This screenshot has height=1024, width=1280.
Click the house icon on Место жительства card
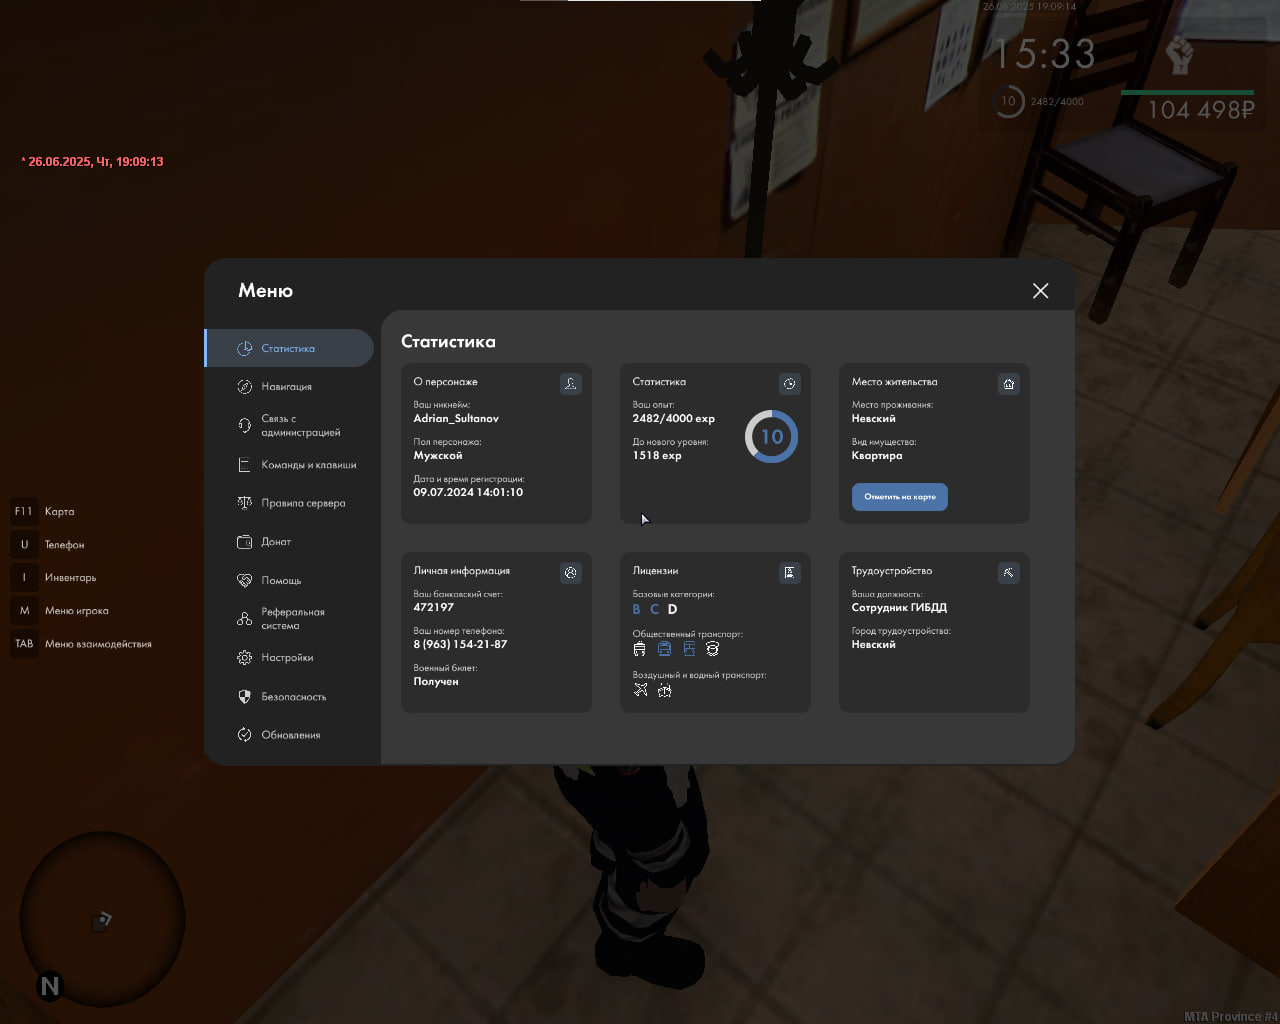point(1009,383)
